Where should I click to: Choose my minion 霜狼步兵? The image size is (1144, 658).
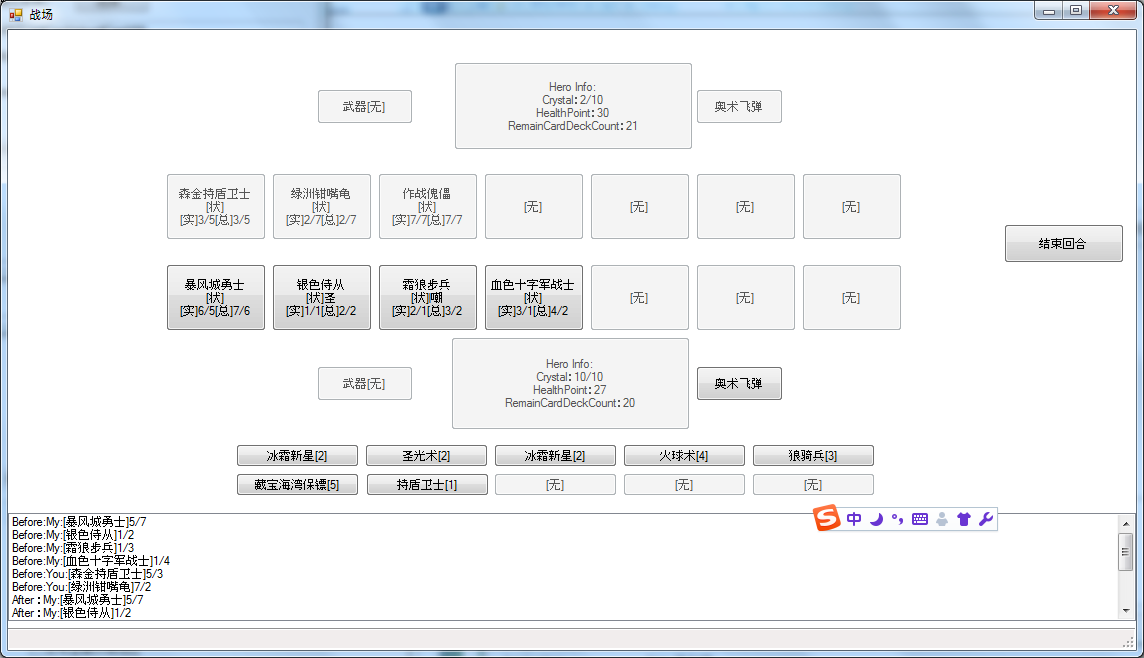(428, 298)
